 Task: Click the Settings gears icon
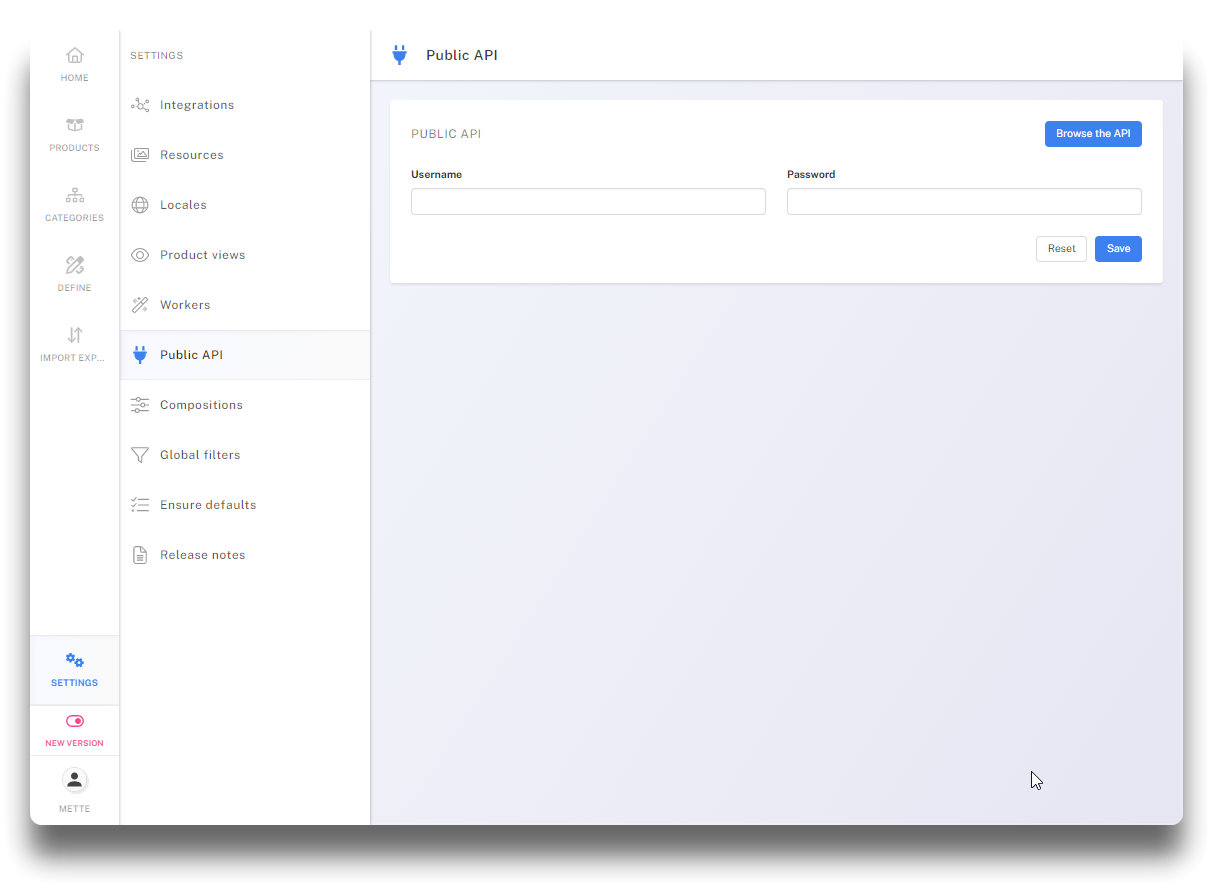[75, 661]
